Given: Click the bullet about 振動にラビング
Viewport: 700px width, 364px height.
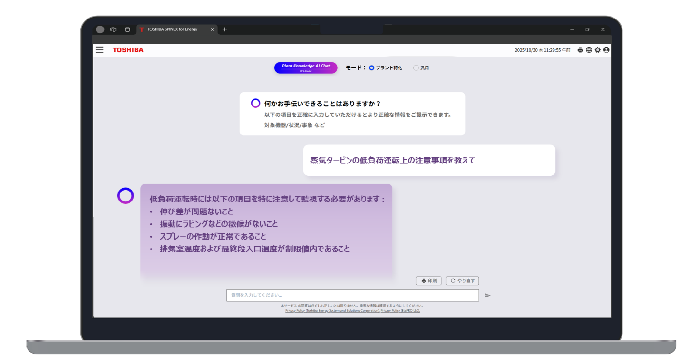Looking at the screenshot, I should [219, 224].
